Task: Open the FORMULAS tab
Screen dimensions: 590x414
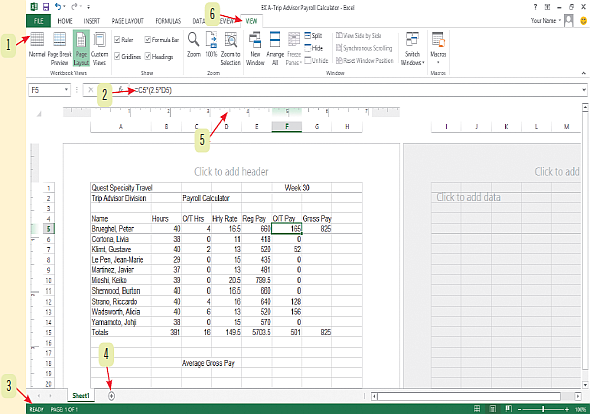Action: point(168,21)
